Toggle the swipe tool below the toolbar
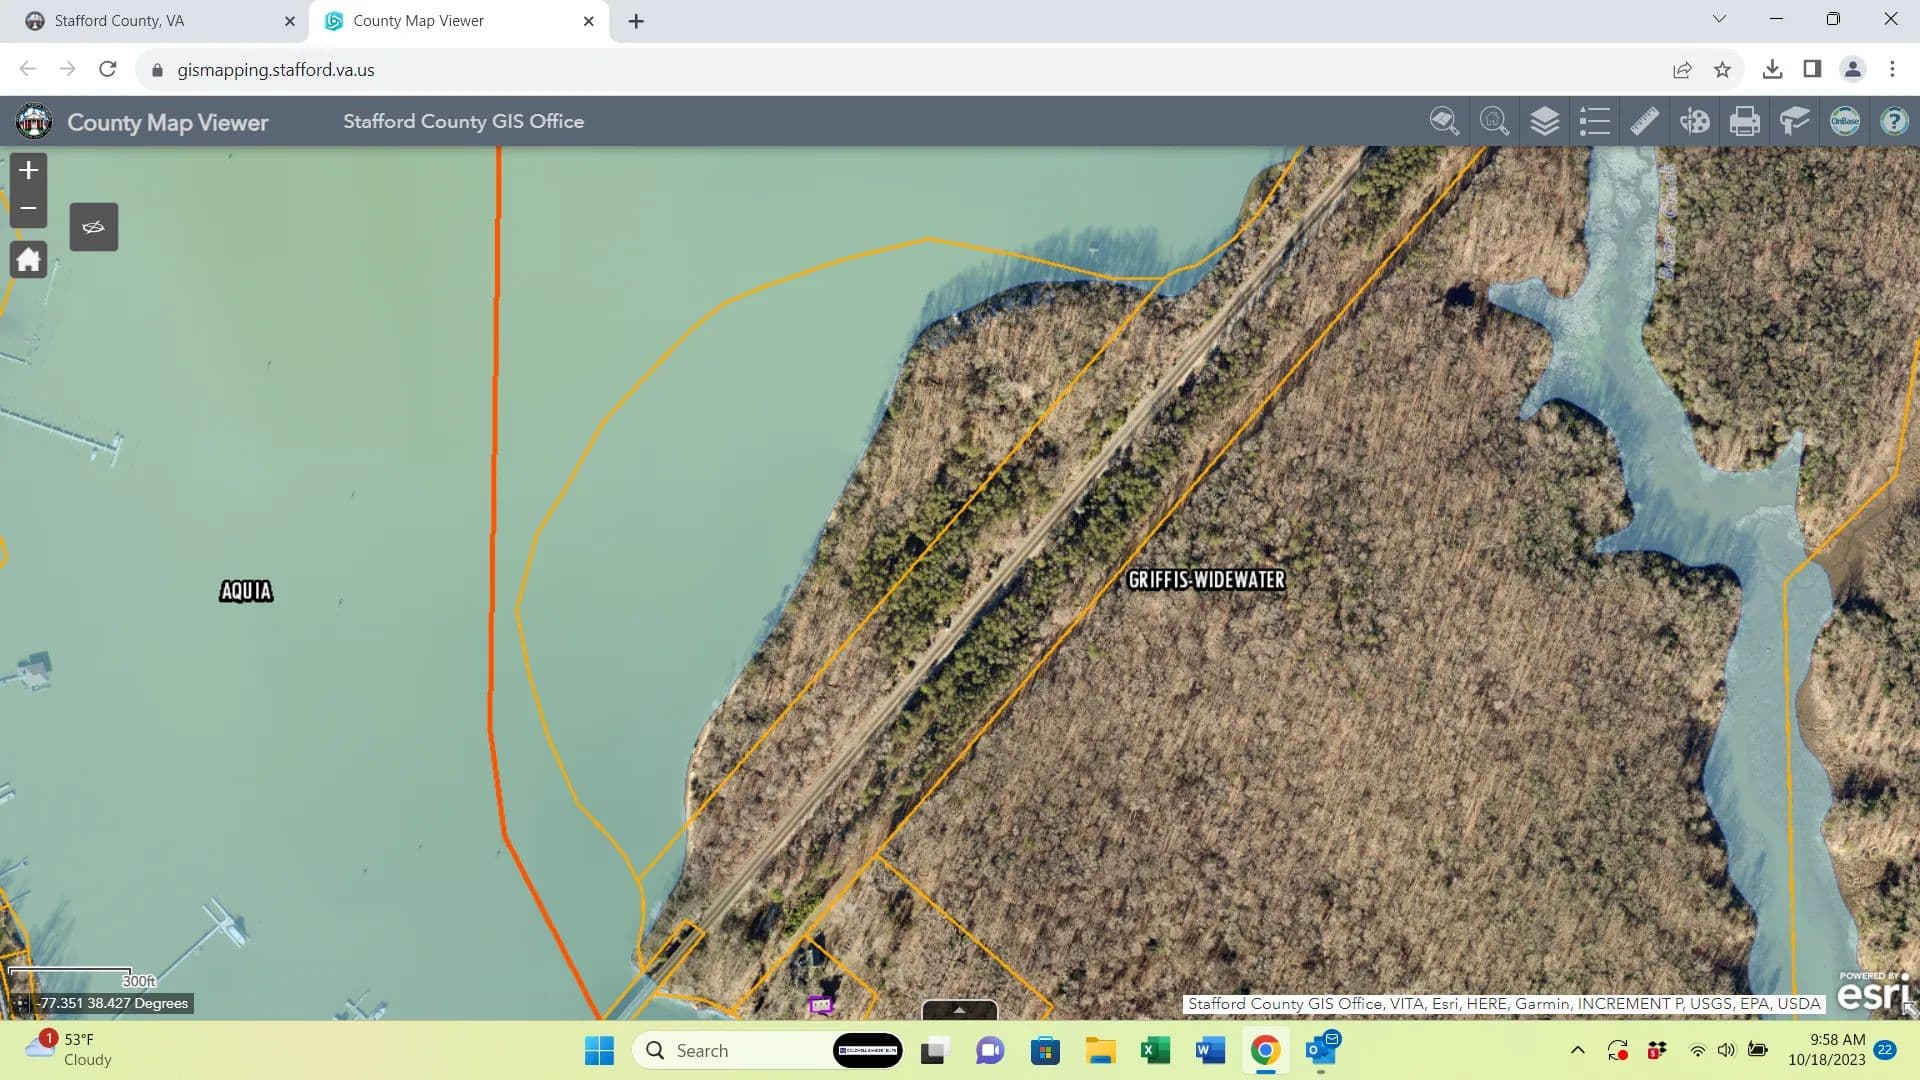The width and height of the screenshot is (1920, 1080). [x=93, y=227]
